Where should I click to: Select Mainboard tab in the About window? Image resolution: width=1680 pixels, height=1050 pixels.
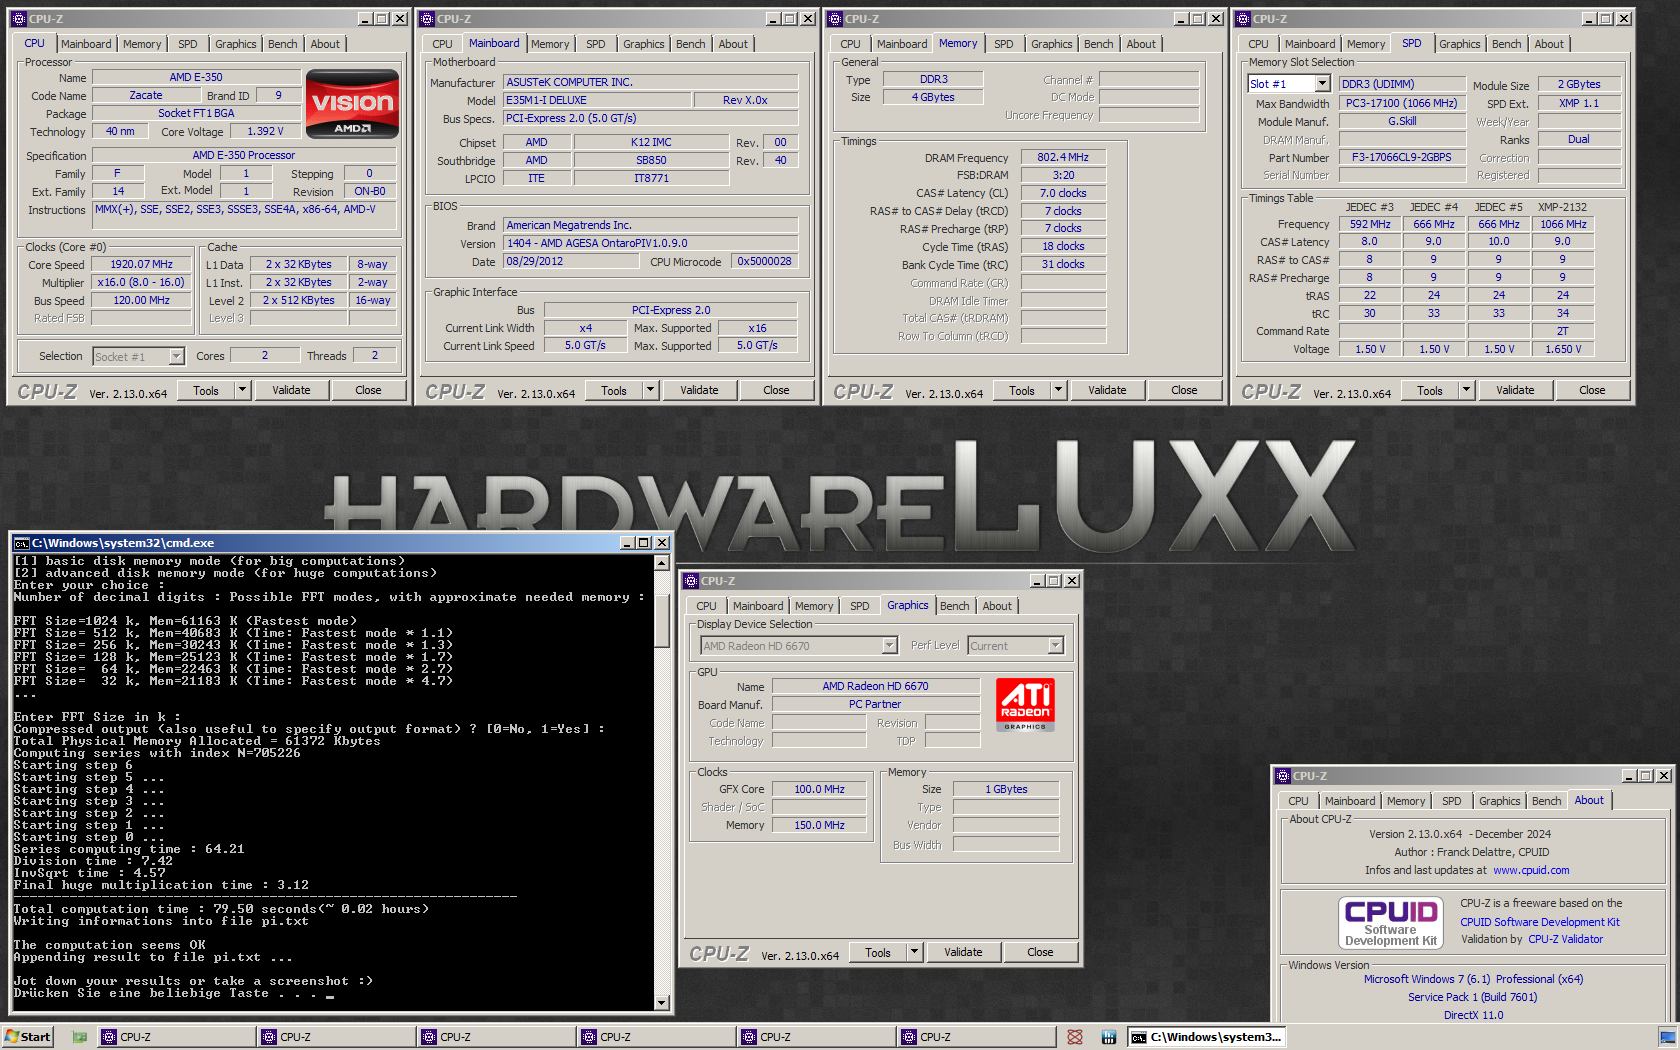(1350, 801)
